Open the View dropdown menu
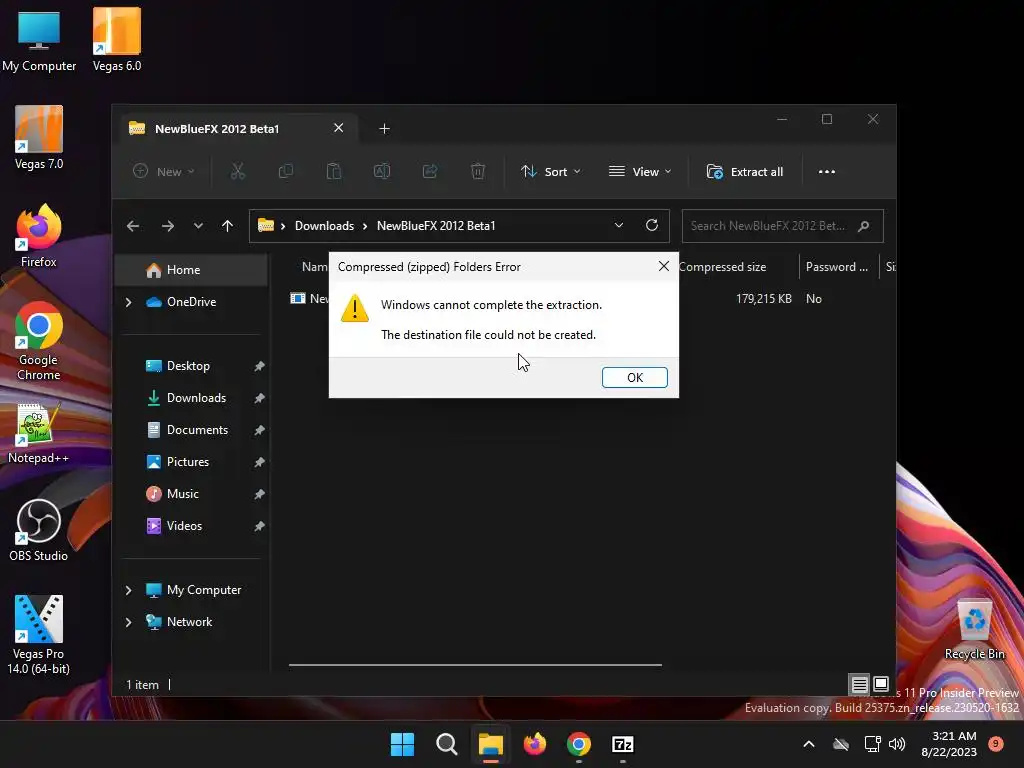1024x768 pixels. pos(640,172)
